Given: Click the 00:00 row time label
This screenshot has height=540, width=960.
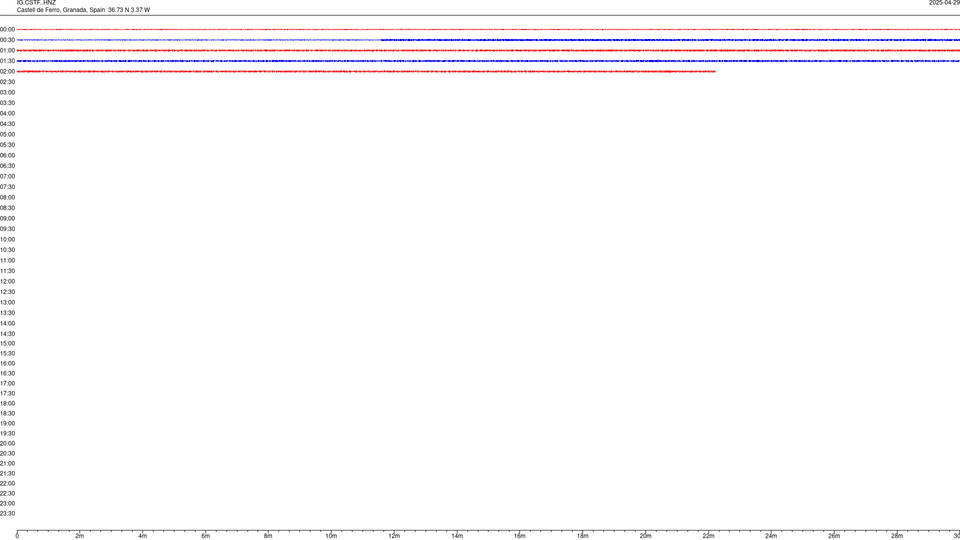Looking at the screenshot, I should coord(7,29).
